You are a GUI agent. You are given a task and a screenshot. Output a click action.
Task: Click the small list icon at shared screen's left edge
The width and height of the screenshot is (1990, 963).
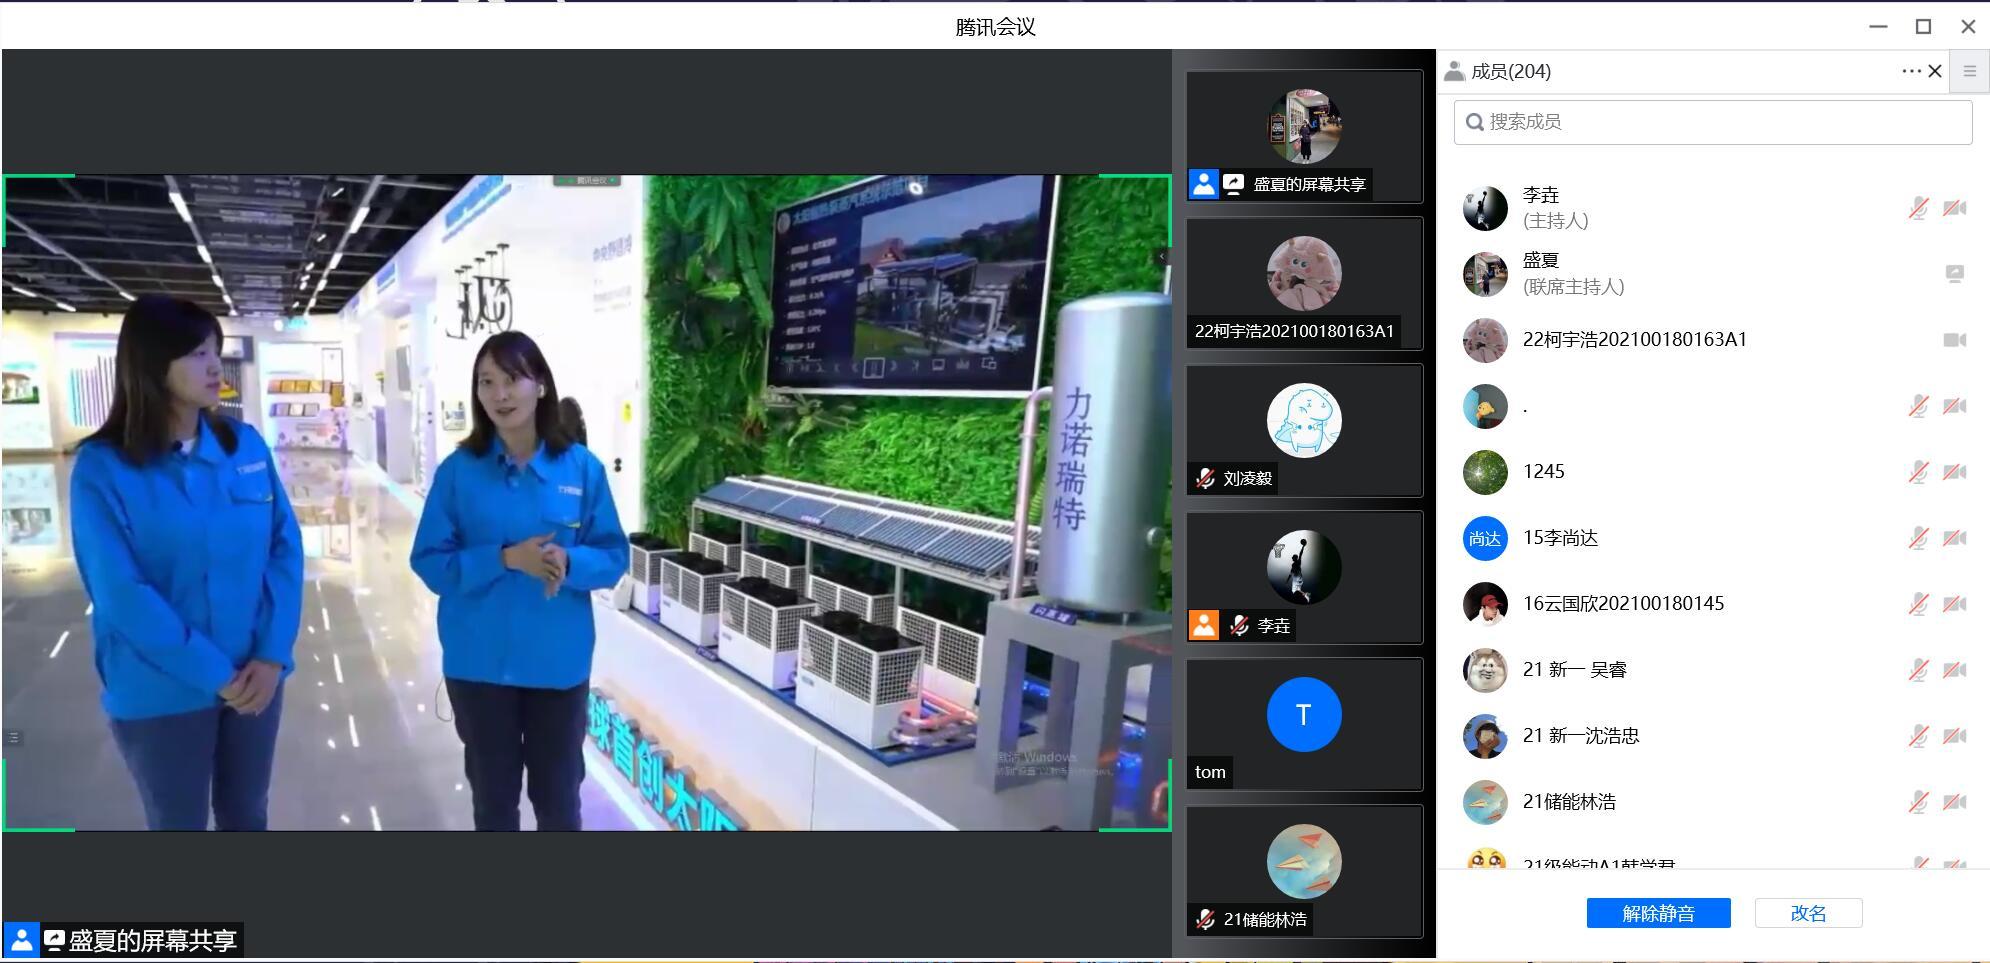(x=13, y=738)
